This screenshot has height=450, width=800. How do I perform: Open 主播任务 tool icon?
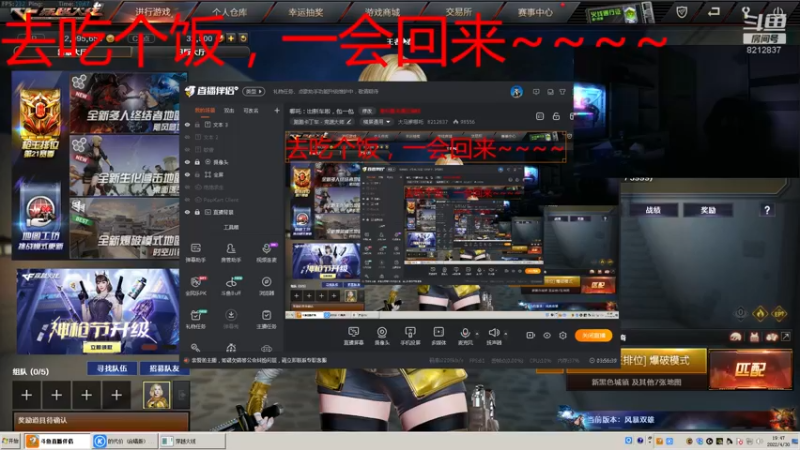(266, 319)
